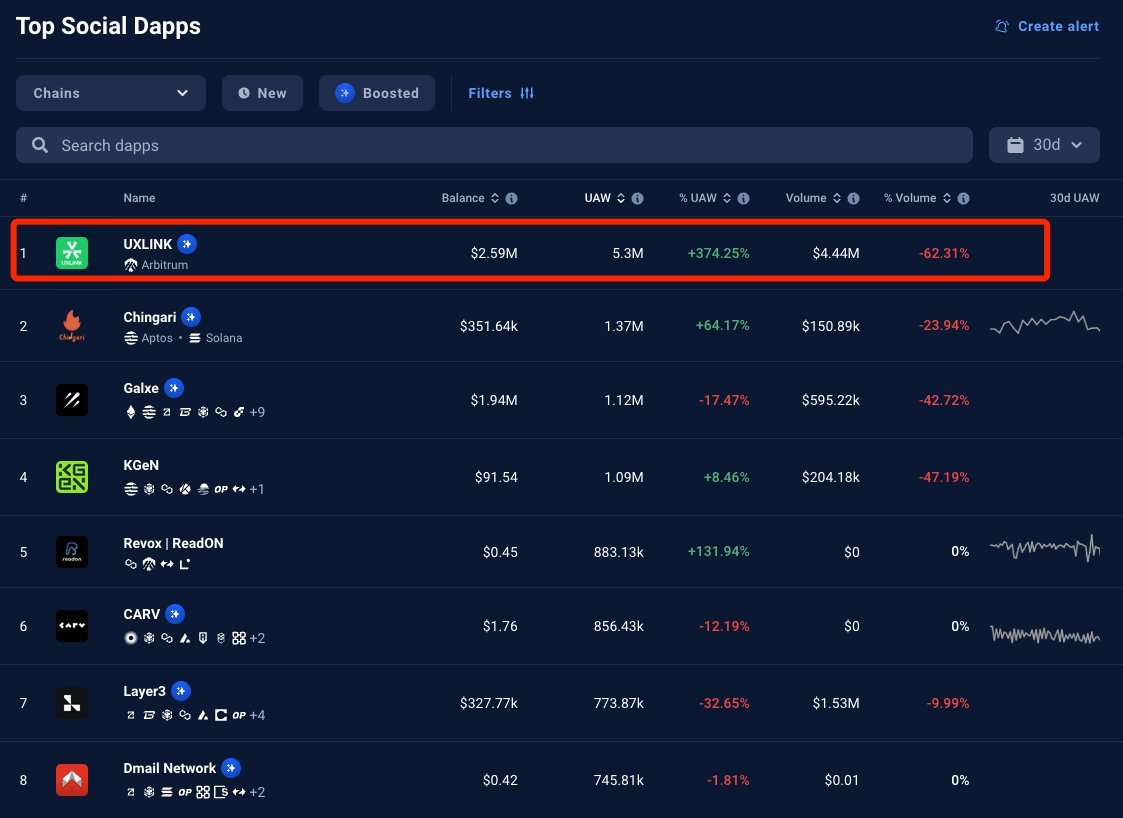Open the Chains dropdown
The image size is (1123, 818).
[111, 93]
